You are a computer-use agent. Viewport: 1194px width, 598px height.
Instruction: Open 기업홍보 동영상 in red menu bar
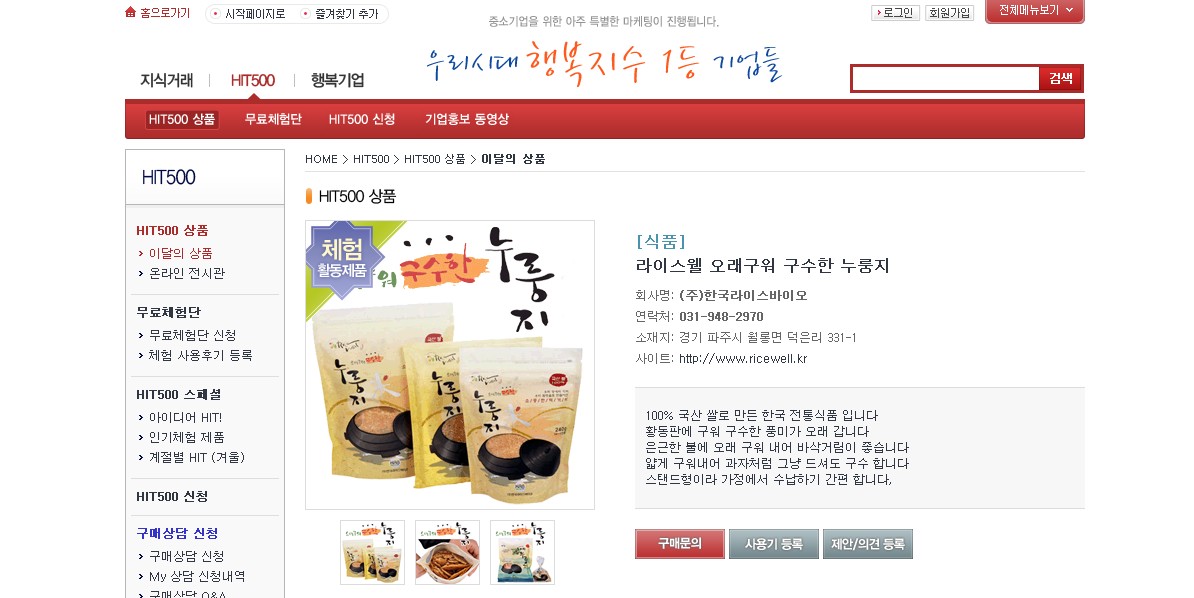tap(467, 119)
